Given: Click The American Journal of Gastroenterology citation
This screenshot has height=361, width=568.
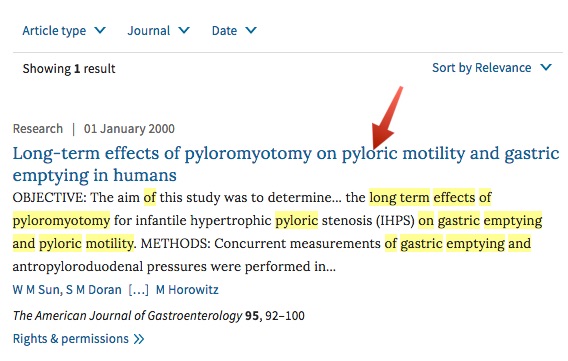Looking at the screenshot, I should pos(159,316).
